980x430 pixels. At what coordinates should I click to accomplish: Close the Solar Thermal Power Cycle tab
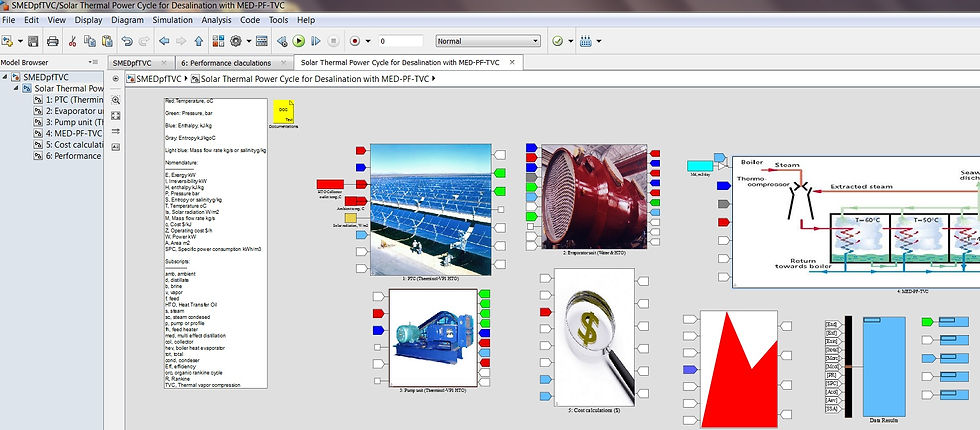coord(512,62)
